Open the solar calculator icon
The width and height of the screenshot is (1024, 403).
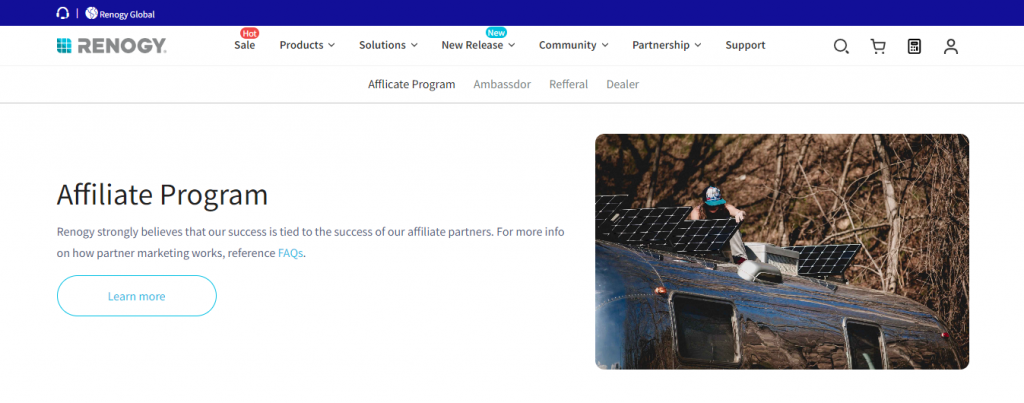[x=914, y=46]
